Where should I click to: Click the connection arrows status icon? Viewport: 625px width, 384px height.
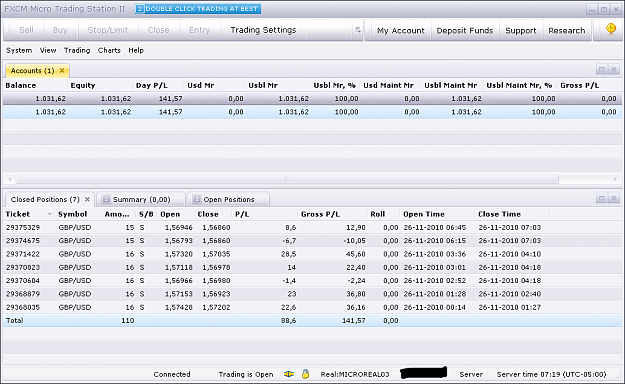coord(289,374)
